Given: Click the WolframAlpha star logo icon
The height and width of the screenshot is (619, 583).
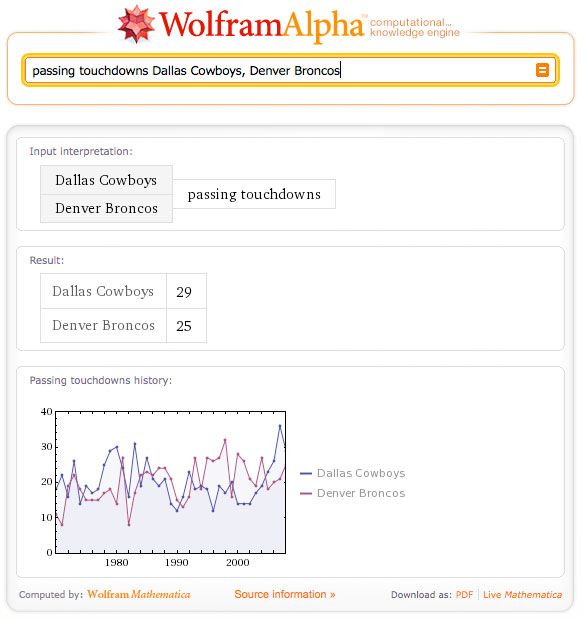Looking at the screenshot, I should (136, 24).
